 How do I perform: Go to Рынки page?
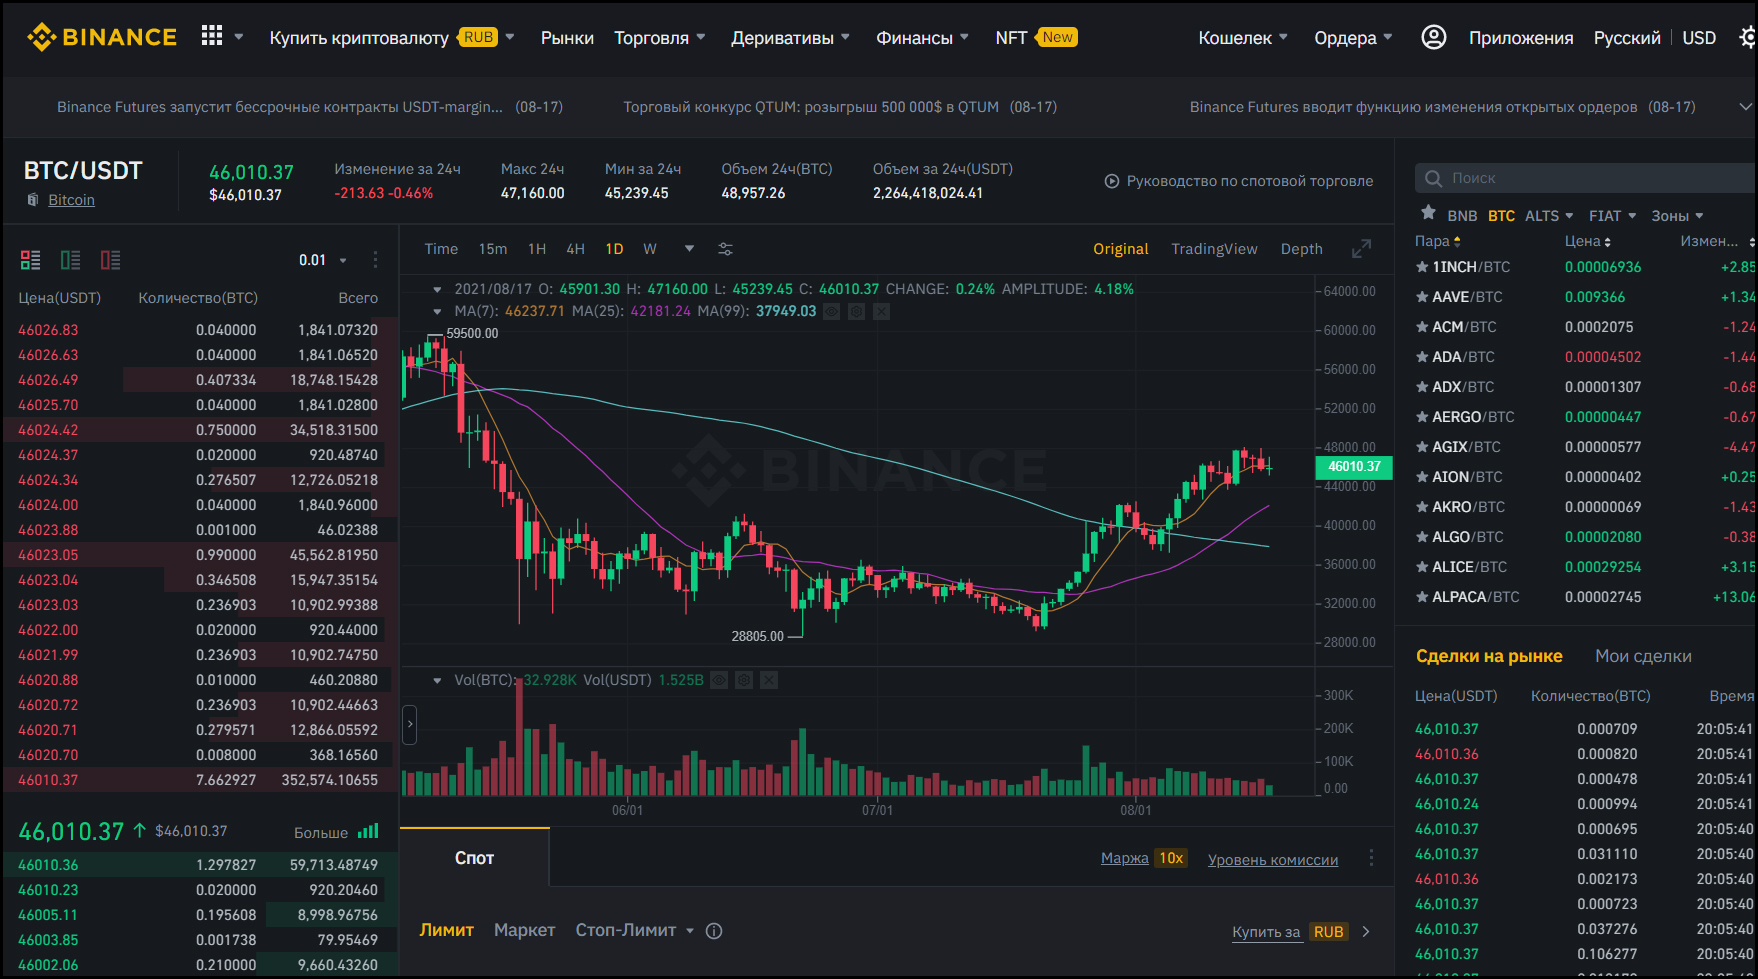(x=567, y=37)
